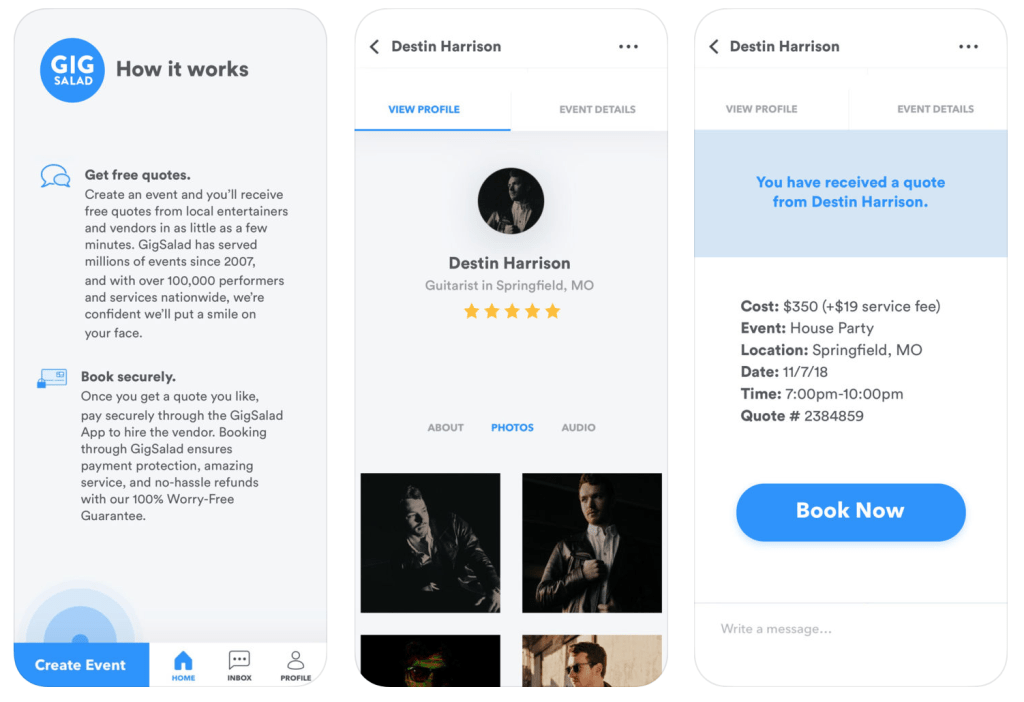Go back from the middle Destin Harrison profile
1024x702 pixels.
[x=374, y=46]
